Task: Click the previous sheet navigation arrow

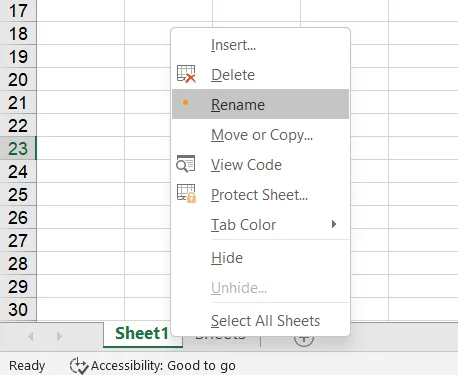Action: [x=31, y=336]
